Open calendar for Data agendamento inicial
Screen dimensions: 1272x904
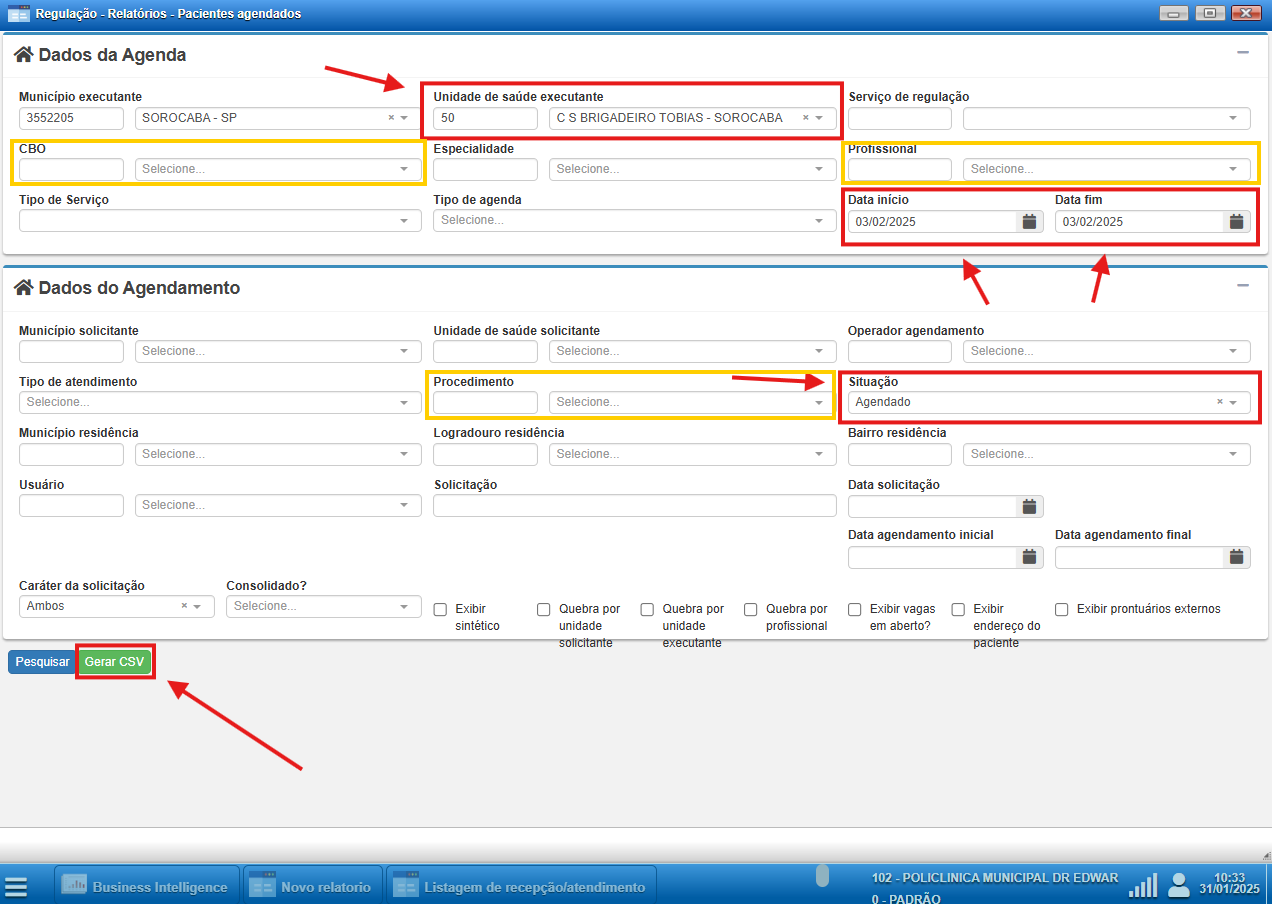[1029, 558]
